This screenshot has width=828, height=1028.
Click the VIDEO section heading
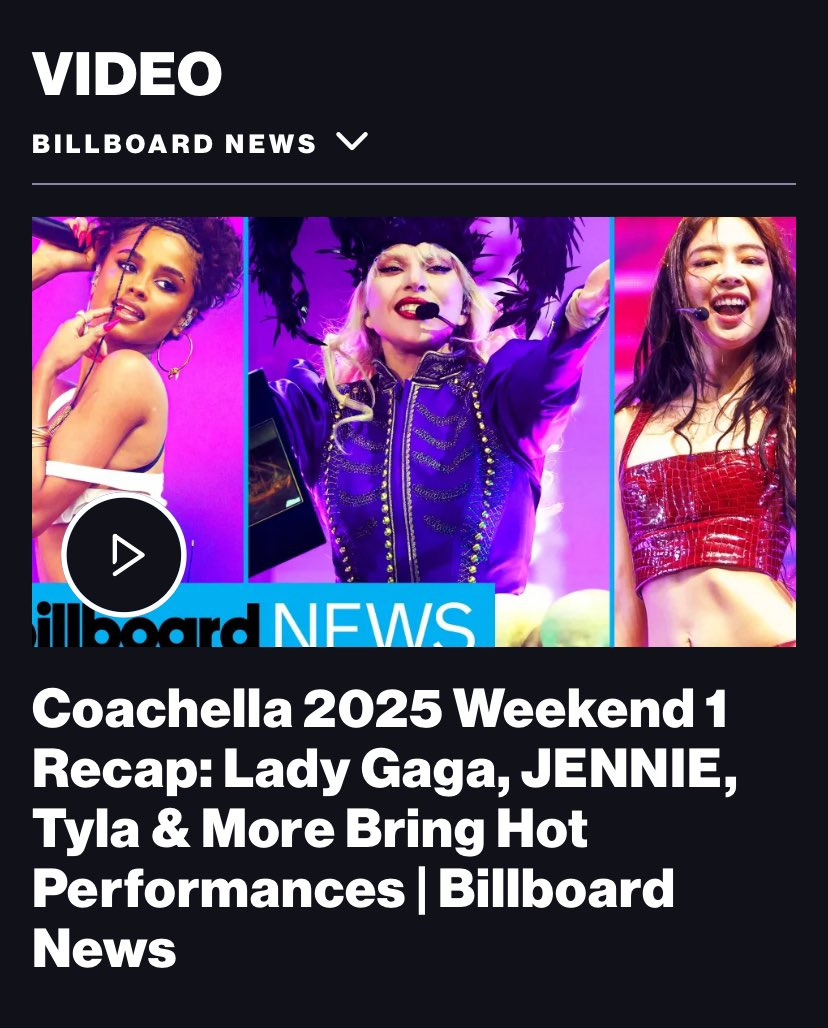coord(127,73)
